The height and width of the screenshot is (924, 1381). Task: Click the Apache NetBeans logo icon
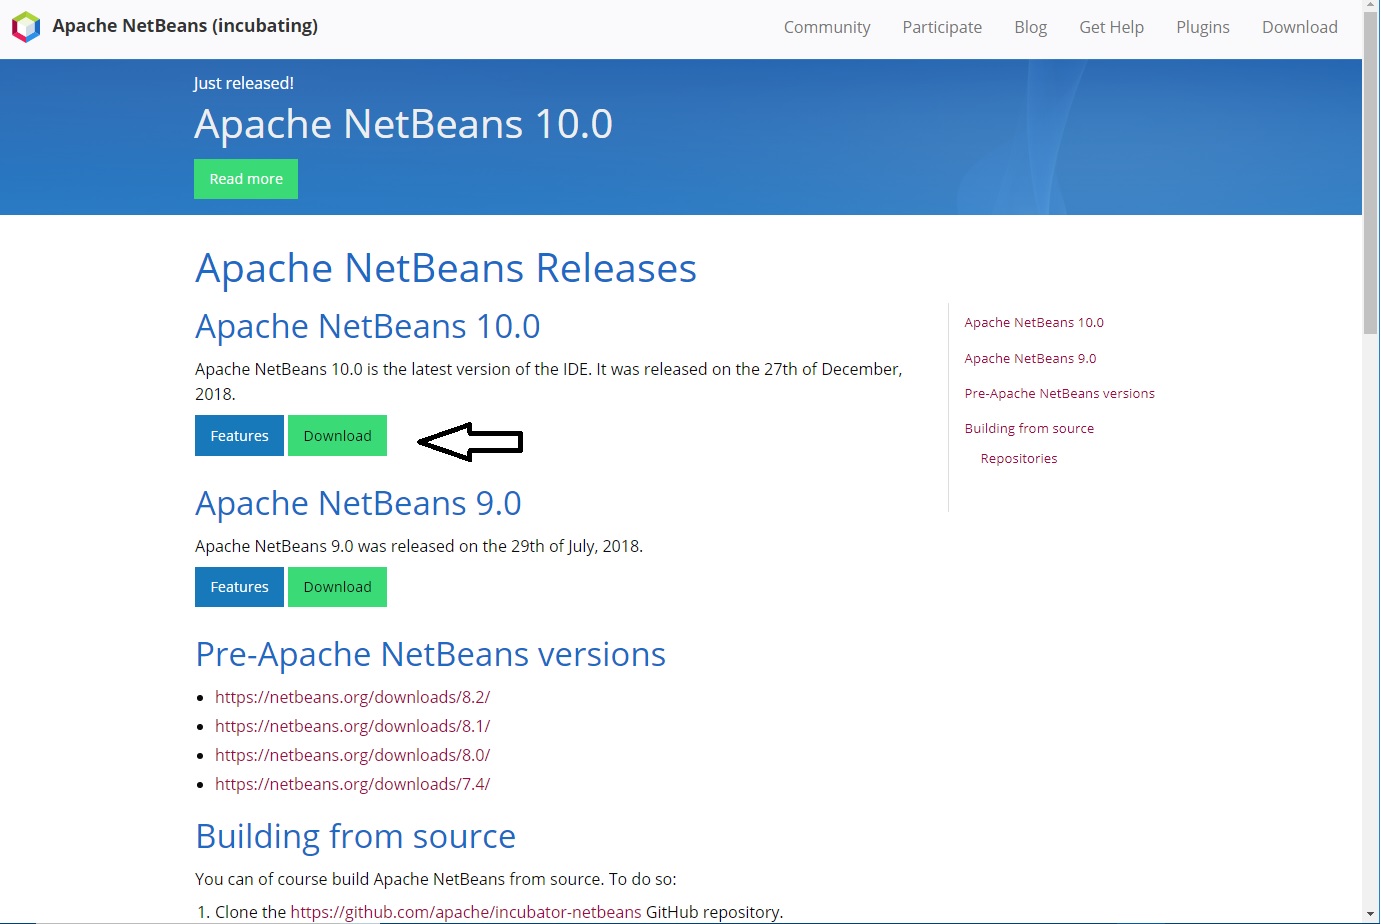coord(26,27)
